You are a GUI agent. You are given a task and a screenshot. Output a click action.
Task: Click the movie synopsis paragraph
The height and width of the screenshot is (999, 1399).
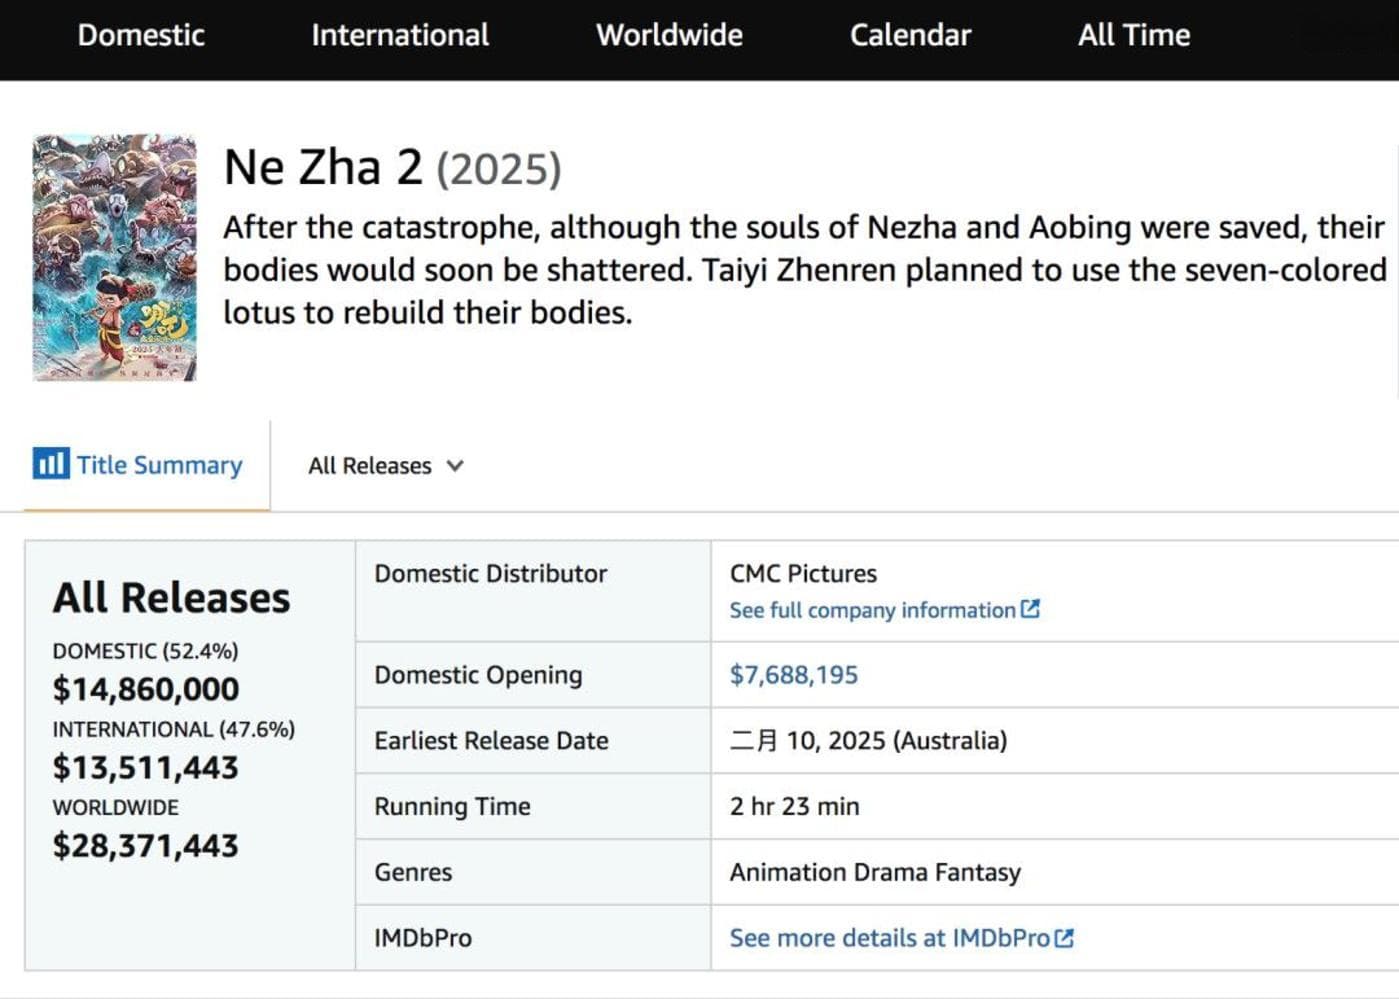pos(804,270)
